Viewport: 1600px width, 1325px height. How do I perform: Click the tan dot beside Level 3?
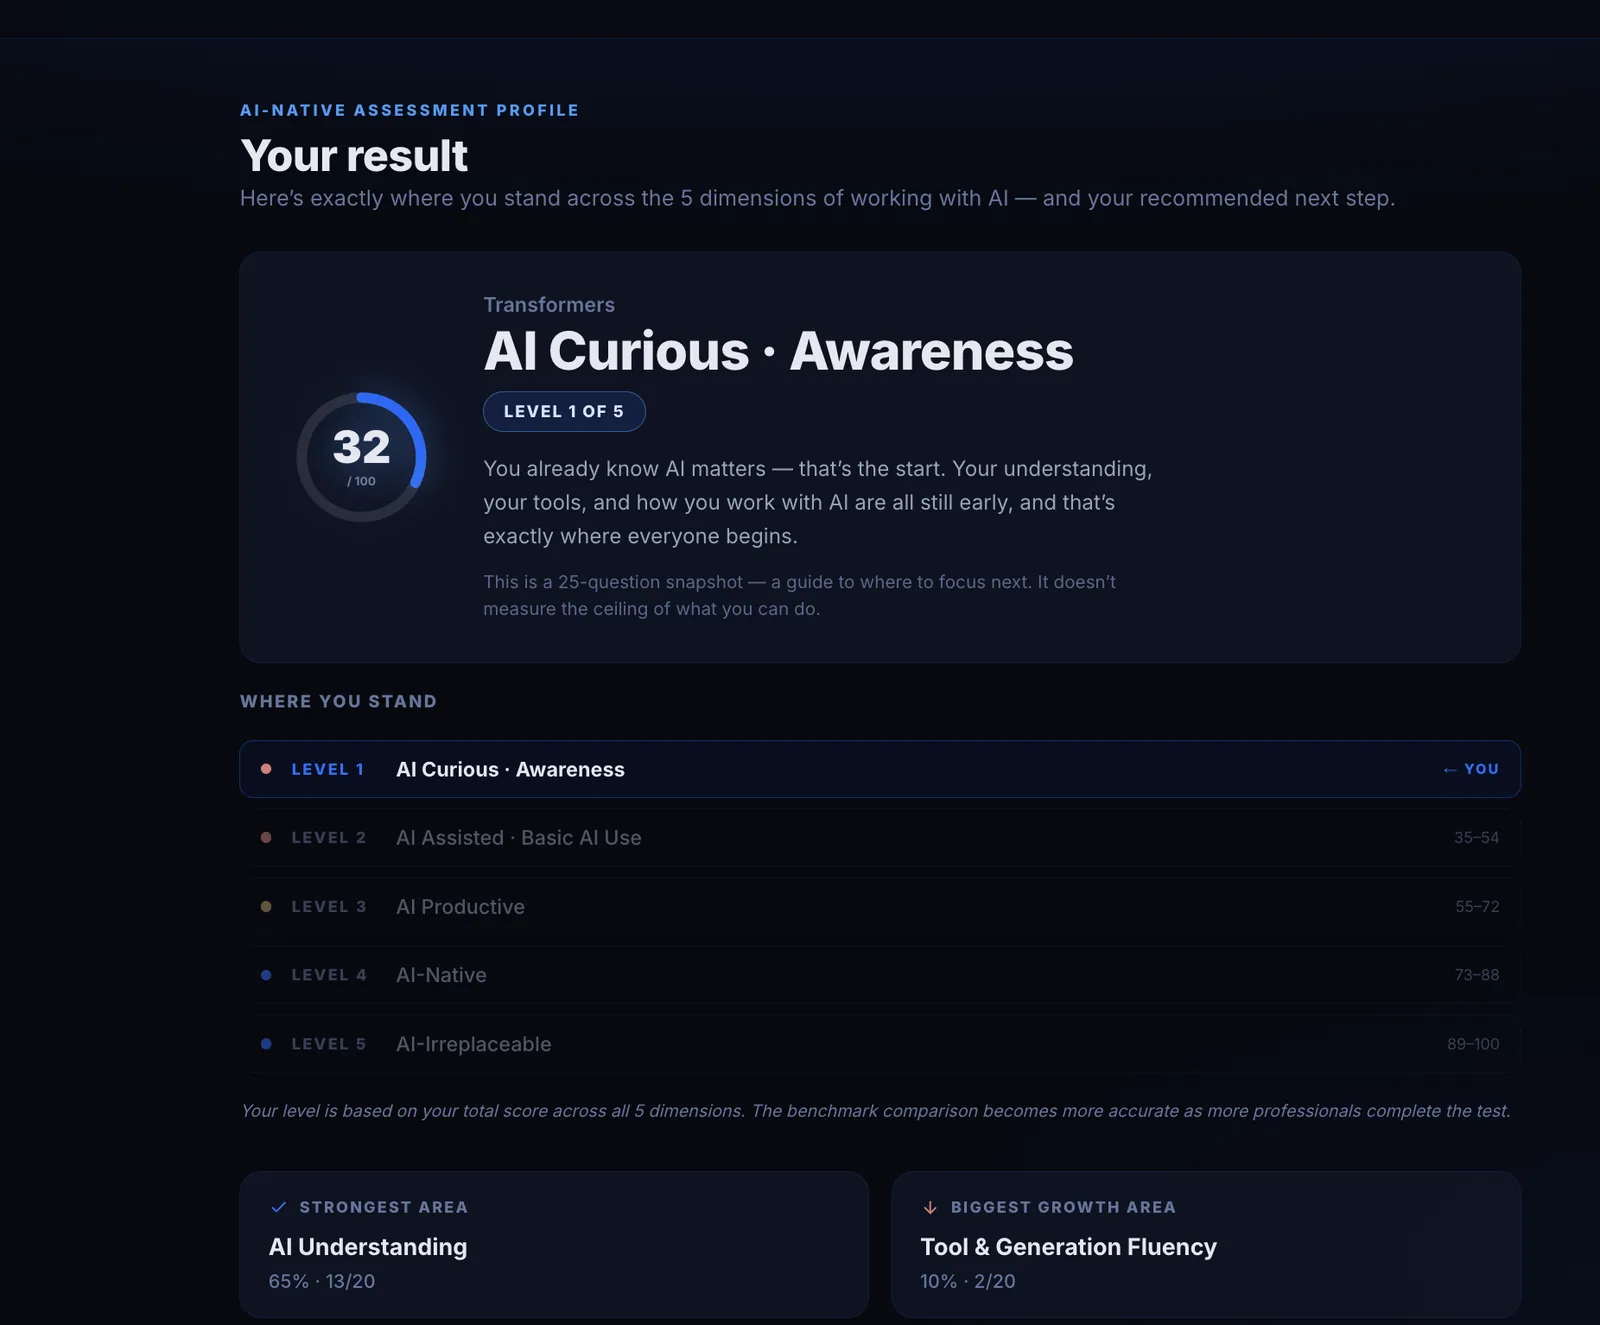(266, 907)
